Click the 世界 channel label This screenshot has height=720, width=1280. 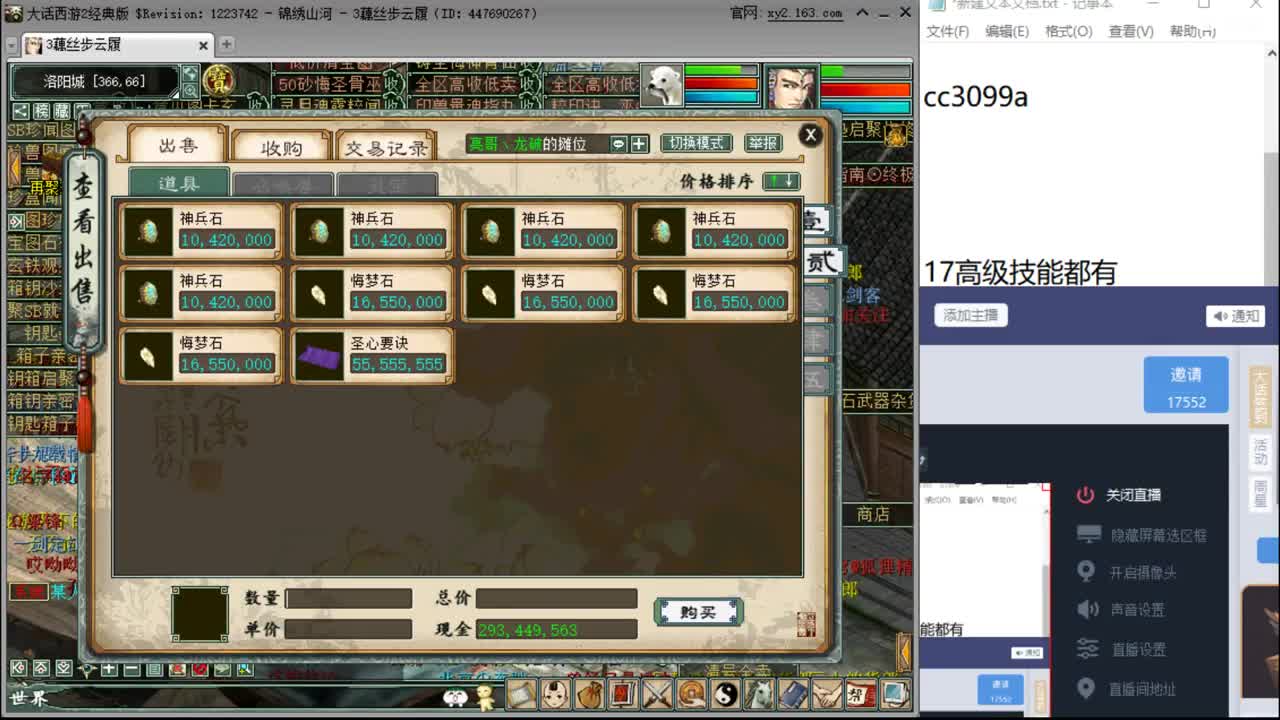coord(29,698)
